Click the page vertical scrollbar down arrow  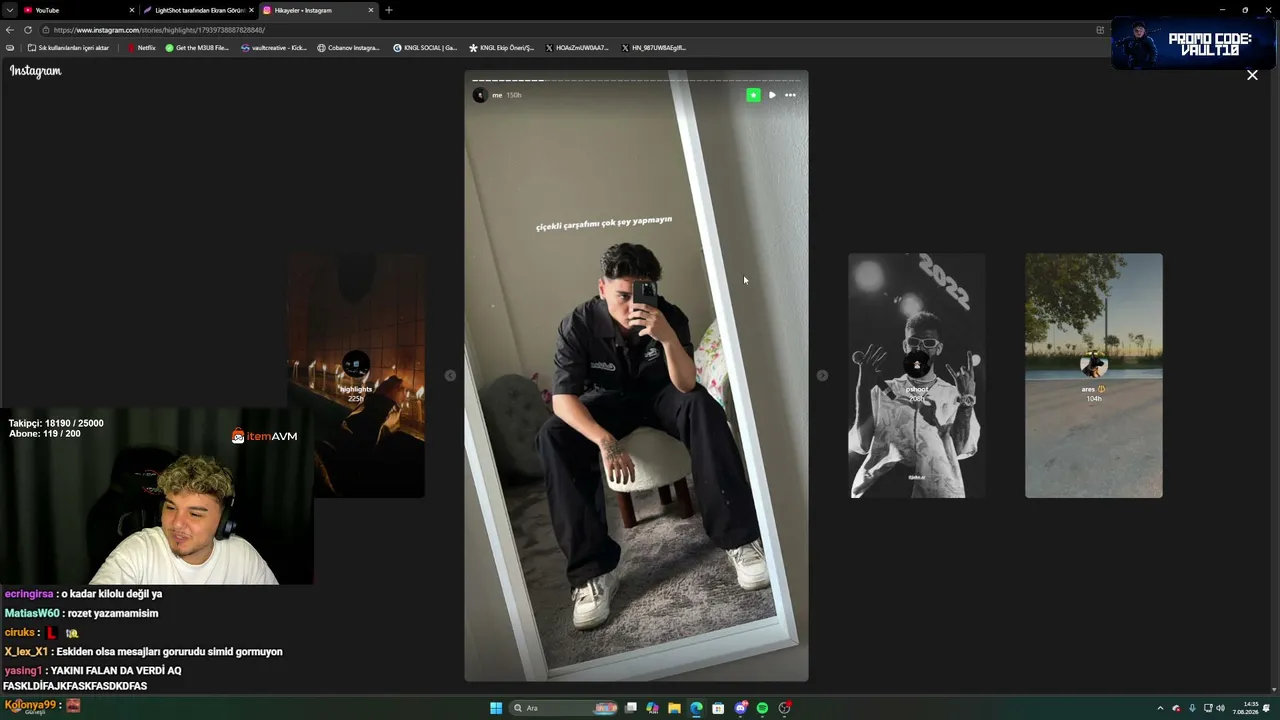[1274, 689]
